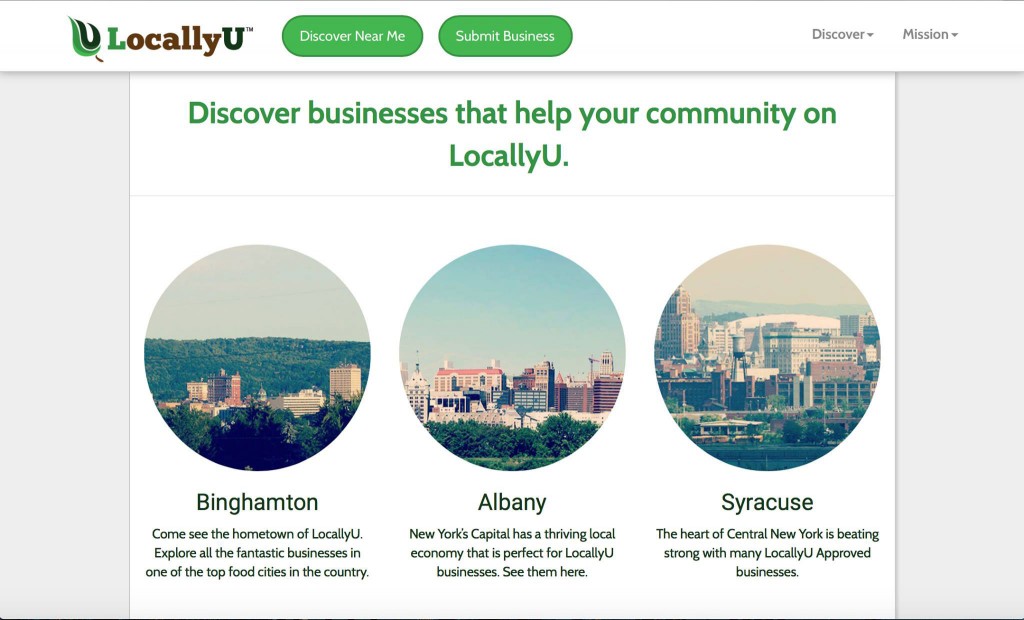Click the caret arrow beside Discover
The height and width of the screenshot is (620, 1024).
(870, 35)
